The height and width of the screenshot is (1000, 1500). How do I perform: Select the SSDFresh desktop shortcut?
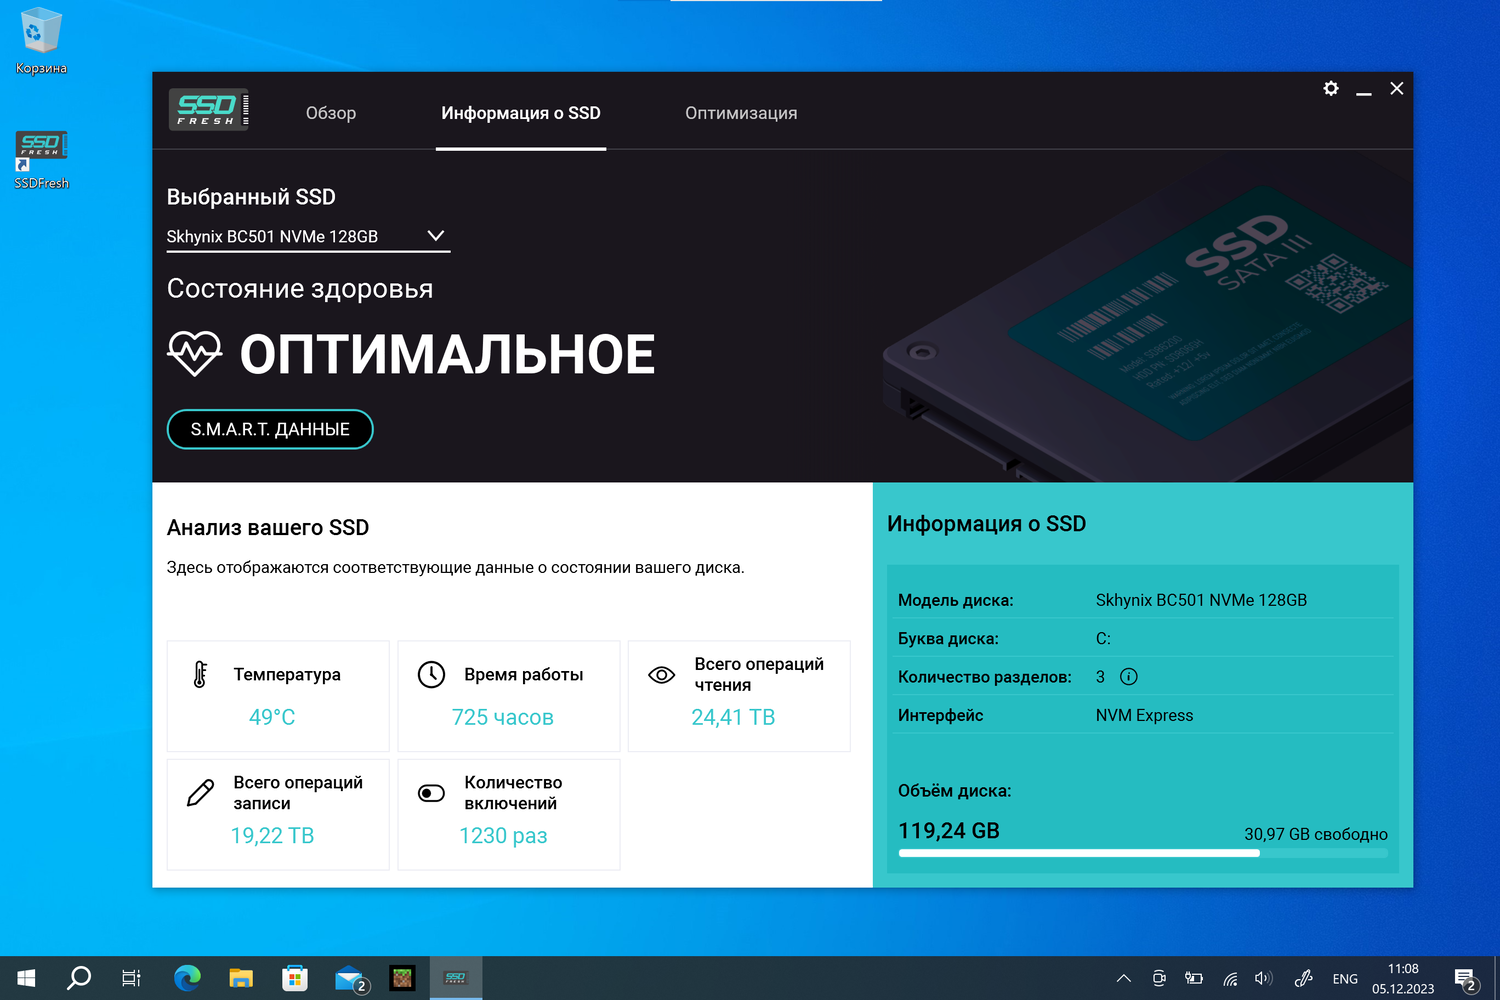pyautogui.click(x=41, y=160)
